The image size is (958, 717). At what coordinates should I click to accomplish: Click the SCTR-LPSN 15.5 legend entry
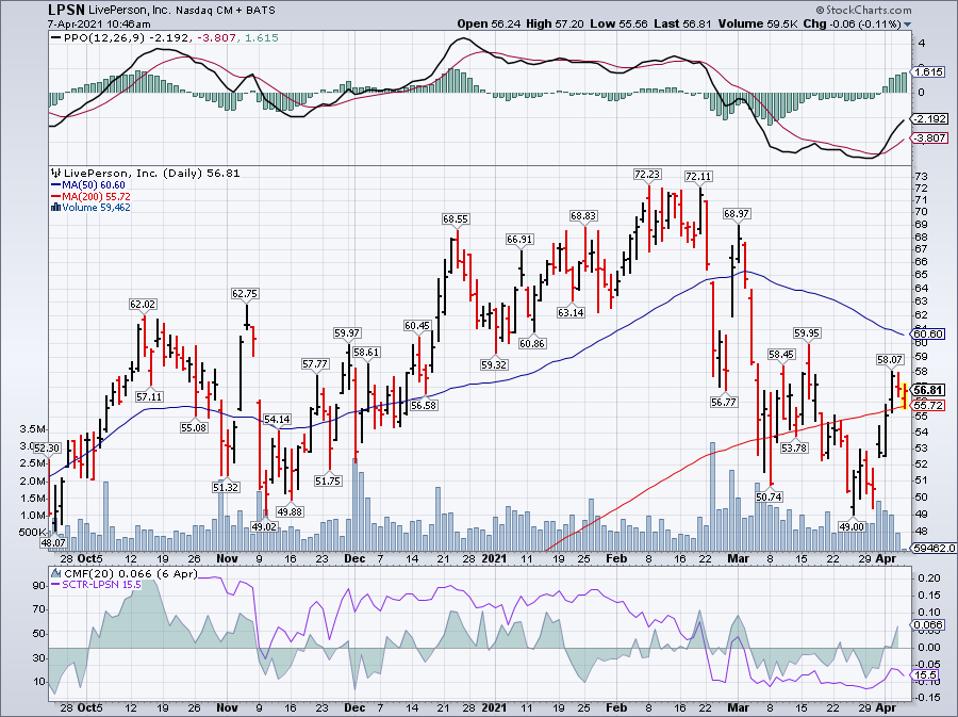[x=102, y=584]
